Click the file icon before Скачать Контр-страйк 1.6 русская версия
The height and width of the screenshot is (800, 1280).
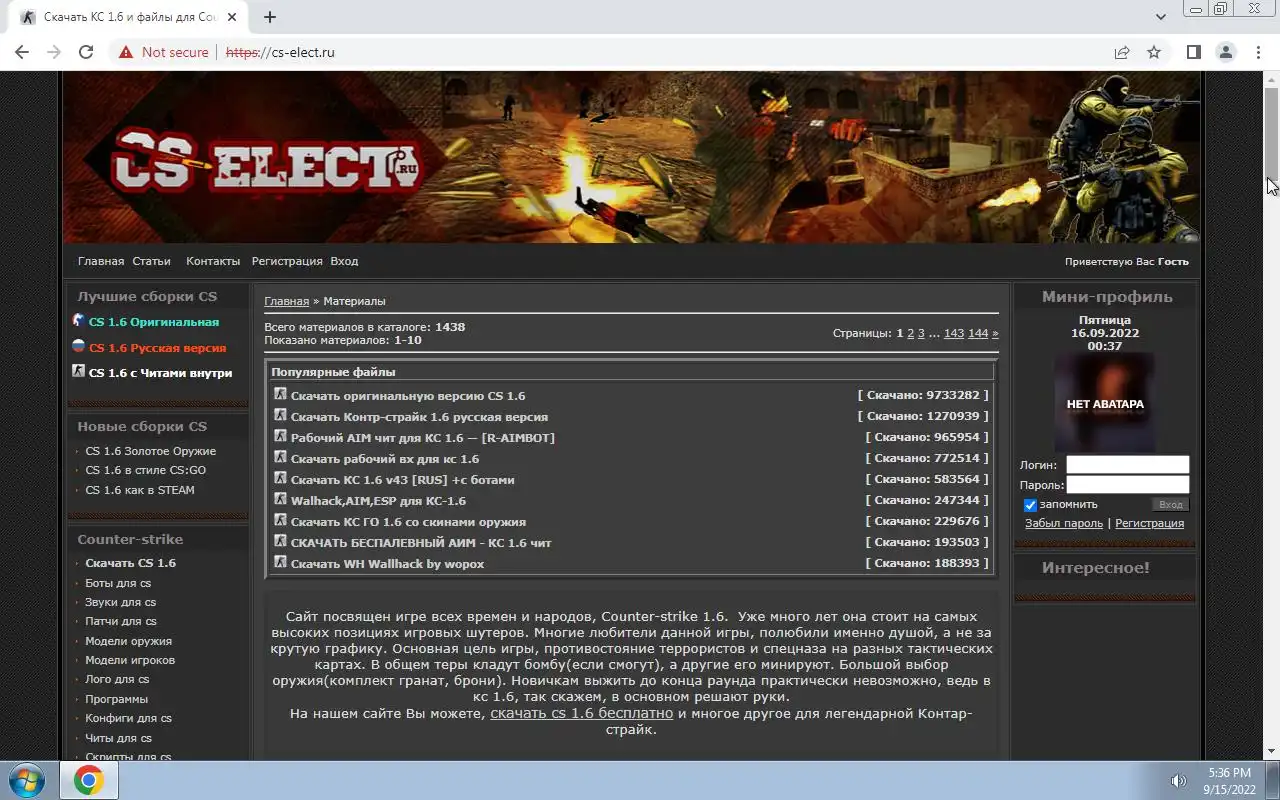tap(281, 415)
